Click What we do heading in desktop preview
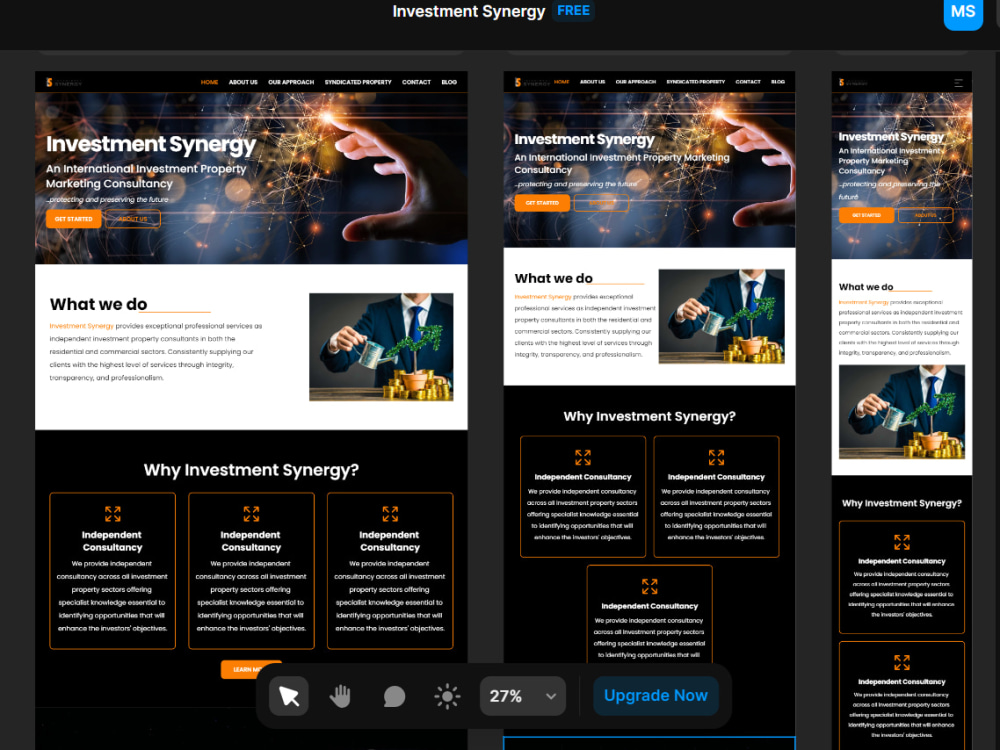This screenshot has width=1000, height=750. (x=99, y=304)
